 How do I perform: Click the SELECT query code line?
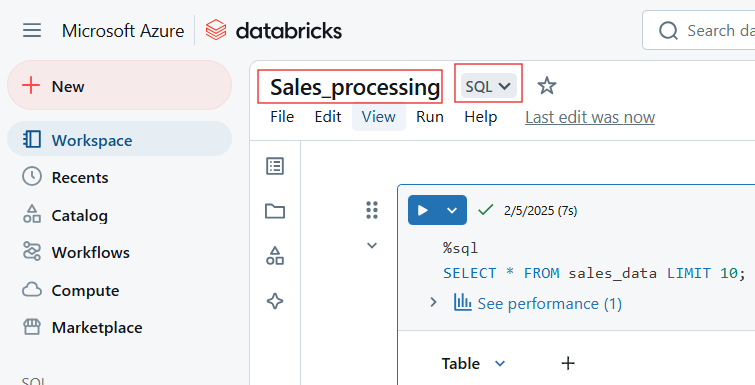coord(594,273)
